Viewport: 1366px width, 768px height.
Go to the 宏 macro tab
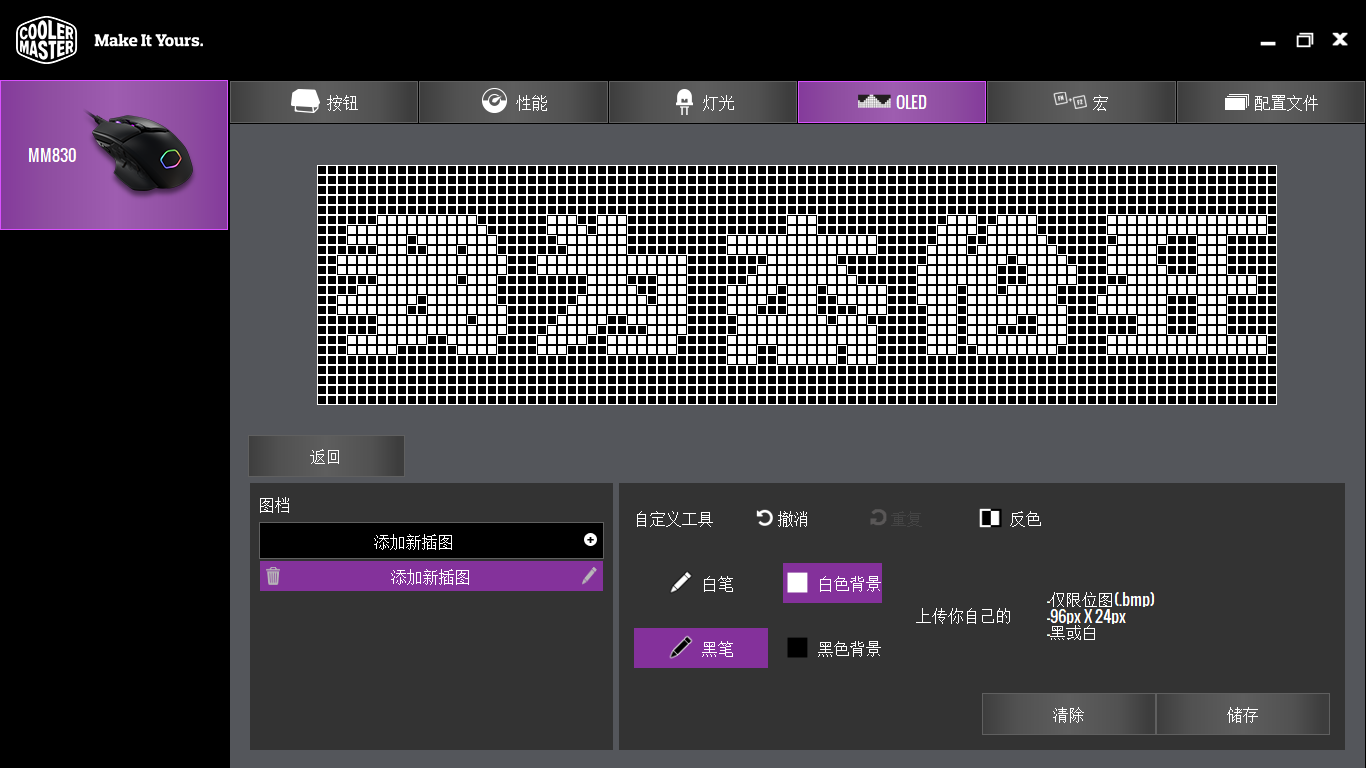pyautogui.click(x=1081, y=102)
